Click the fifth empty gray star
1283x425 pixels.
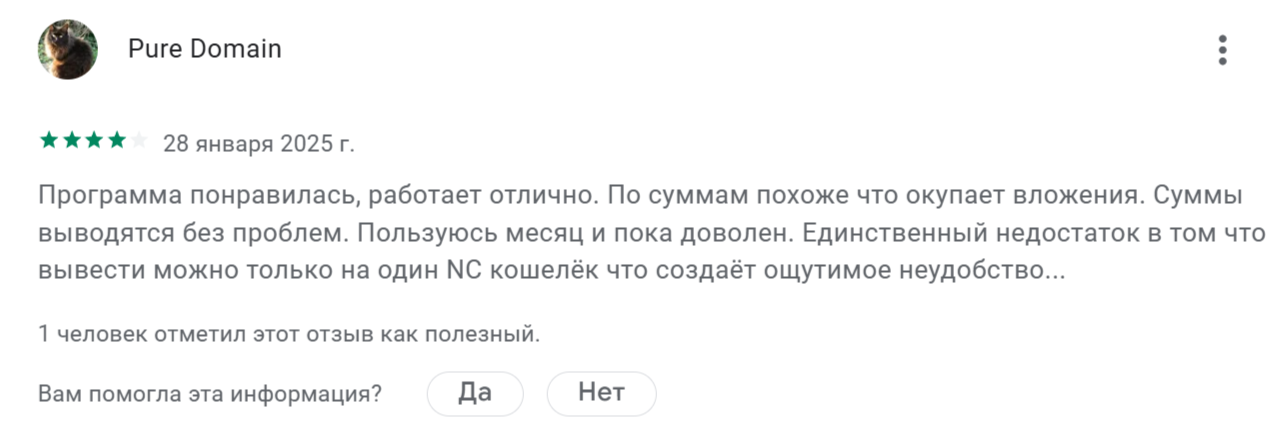click(x=139, y=141)
